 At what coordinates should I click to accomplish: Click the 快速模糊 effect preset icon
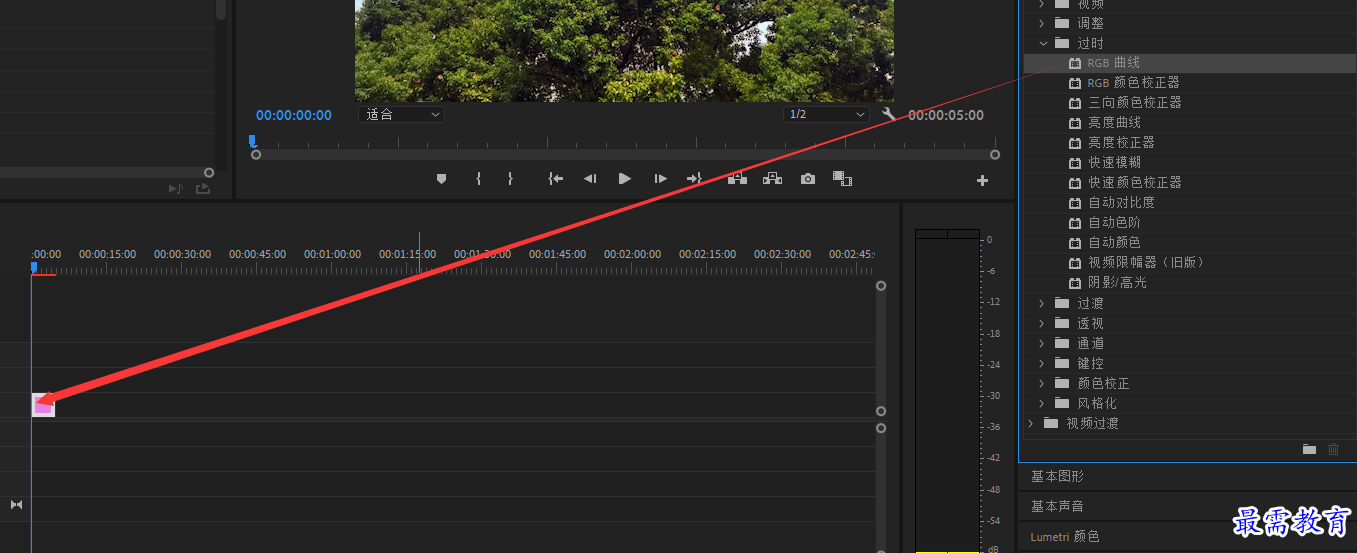click(1075, 162)
